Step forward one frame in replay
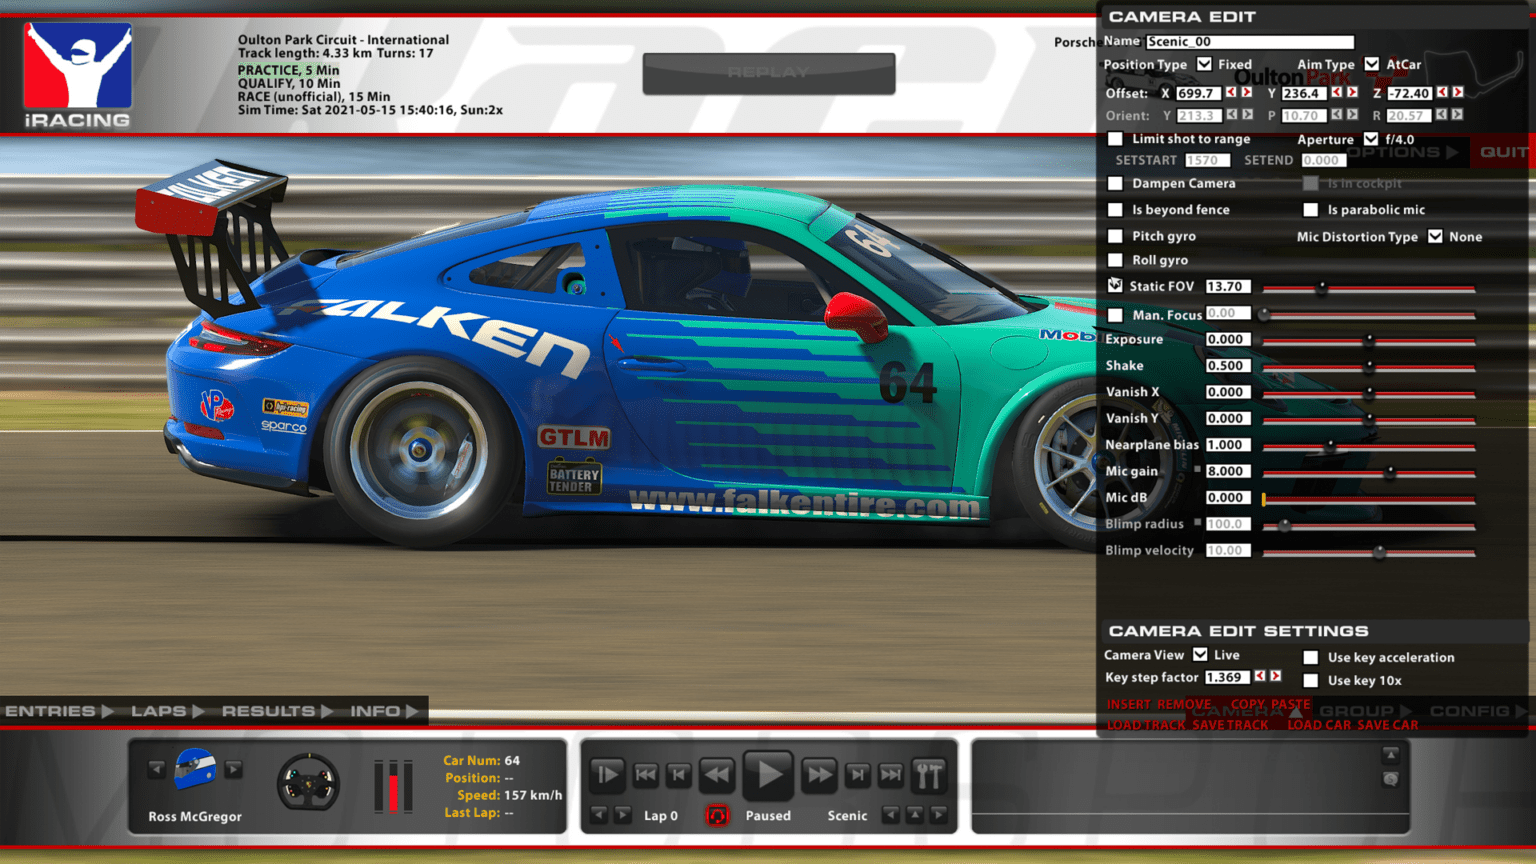Viewport: 1536px width, 864px height. coord(857,774)
